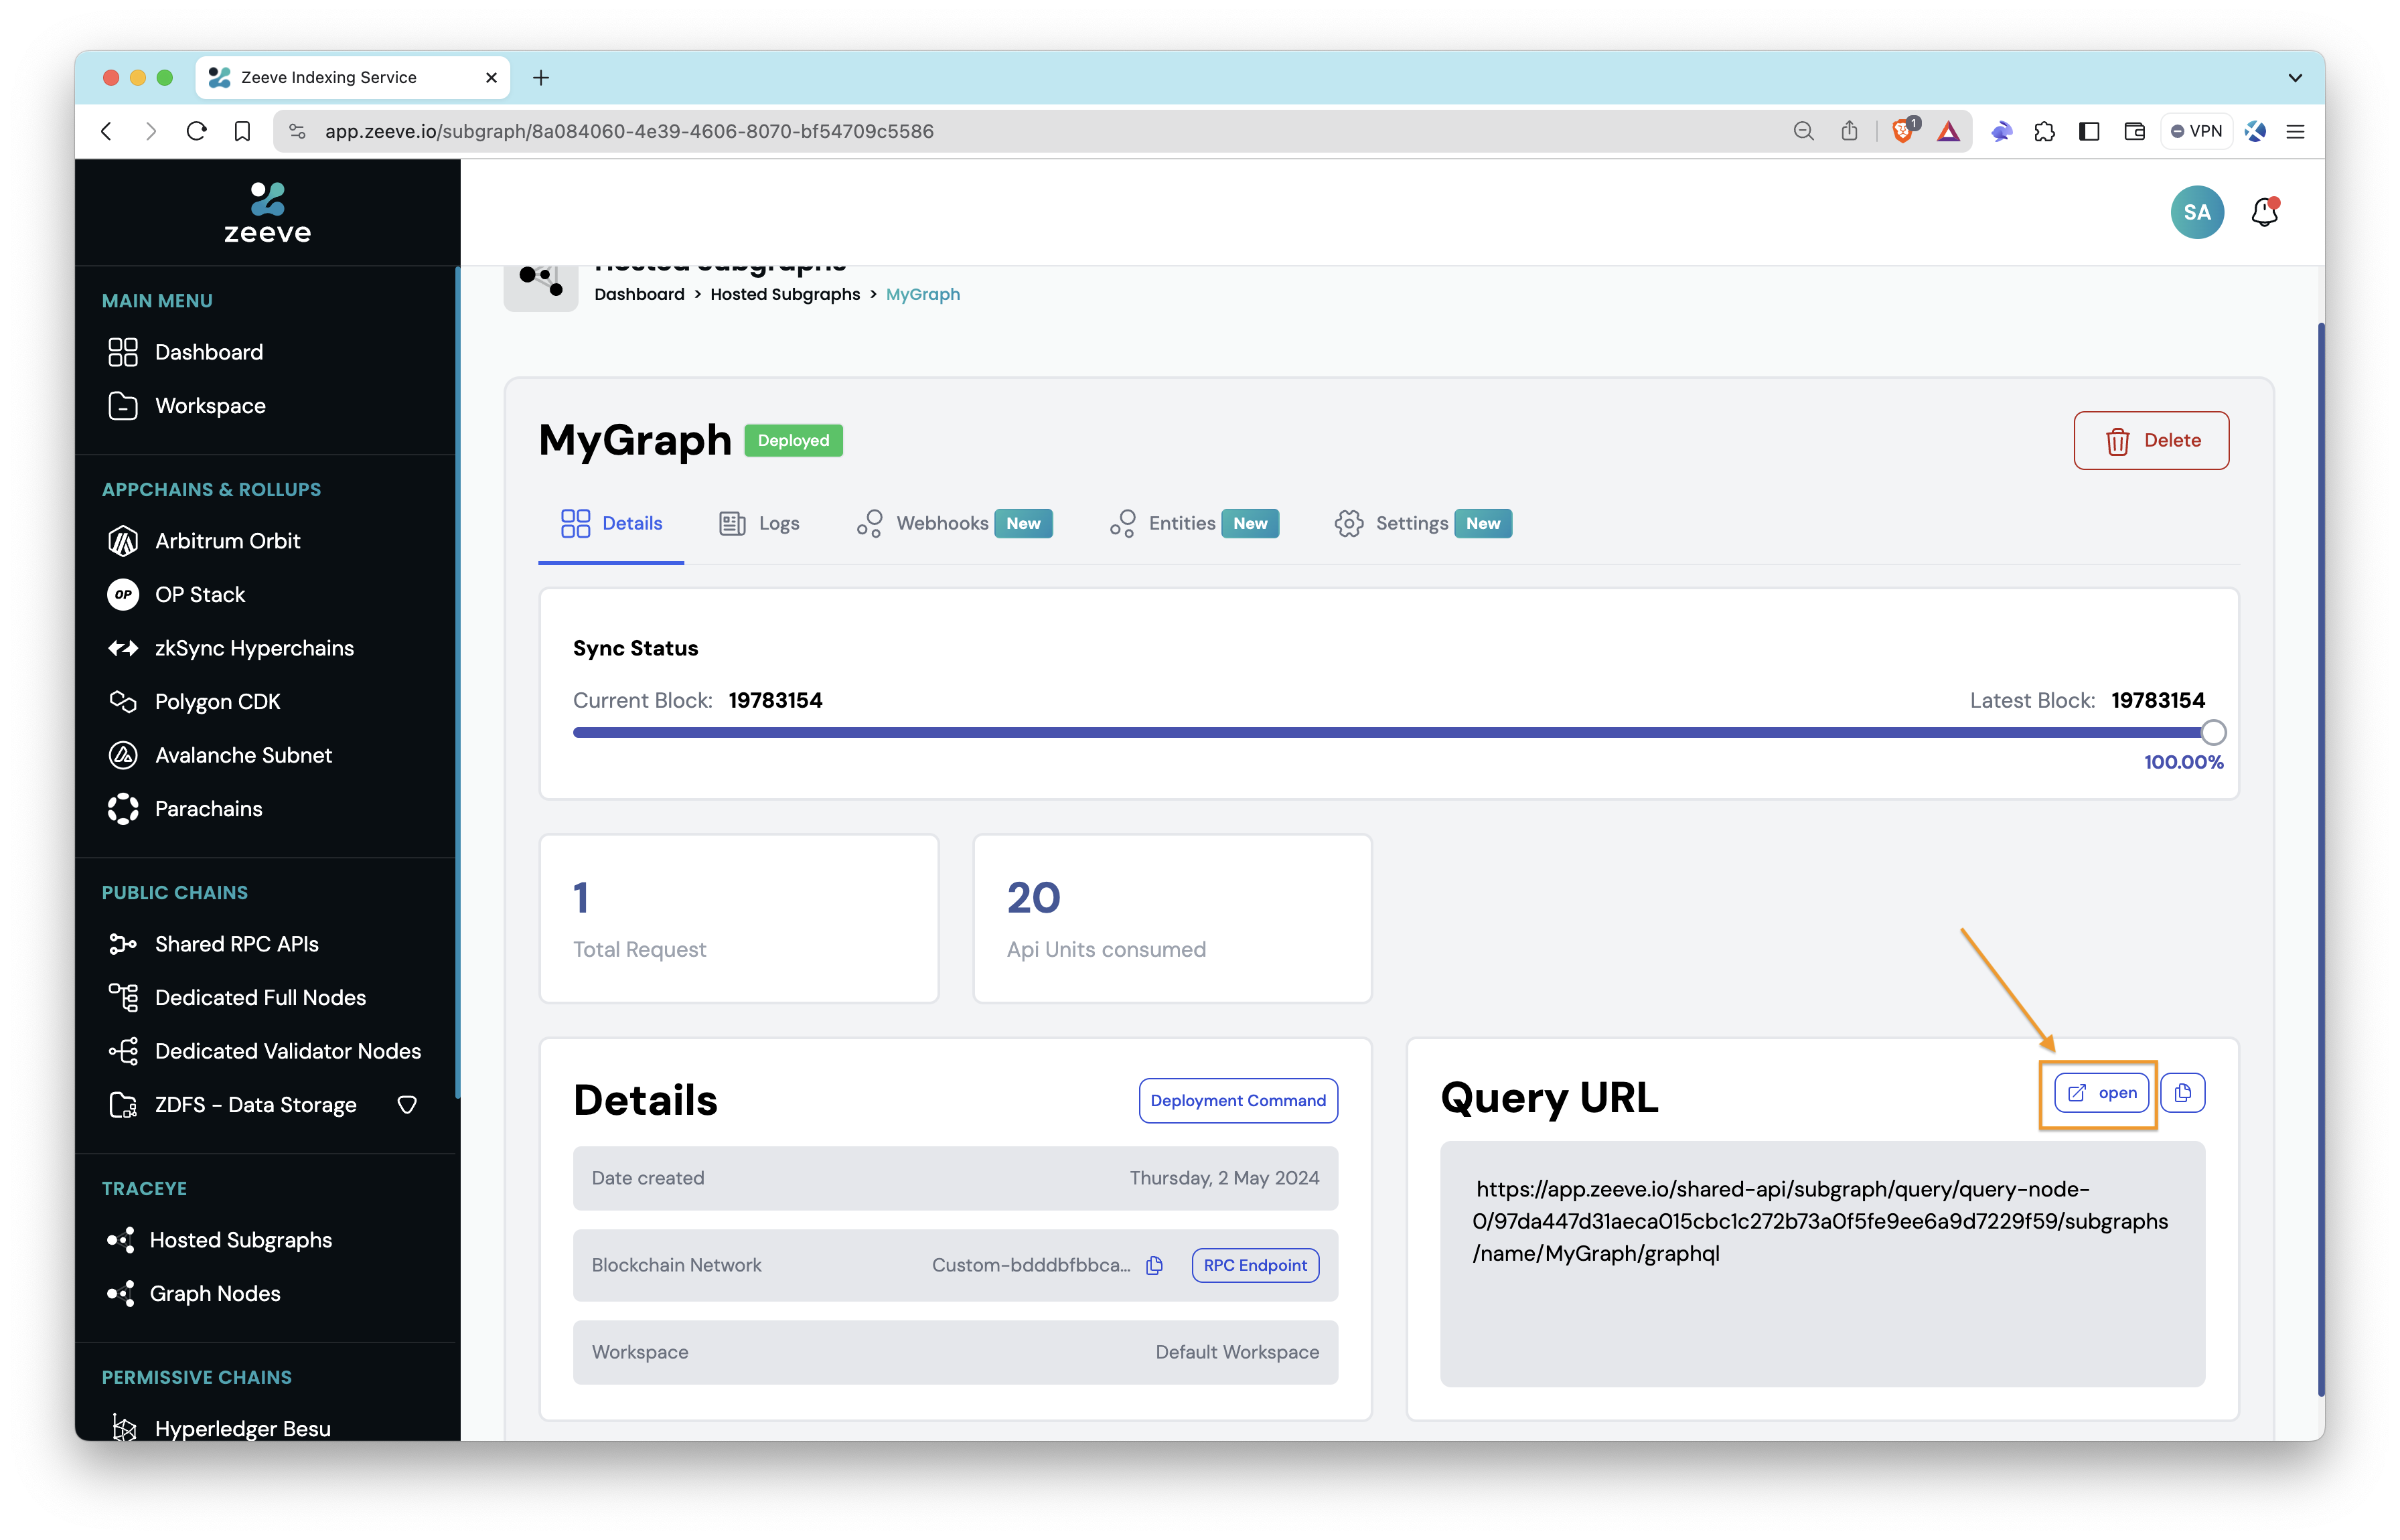The image size is (2400, 1540).
Task: Open the browser hamburger menu
Action: click(x=2295, y=131)
